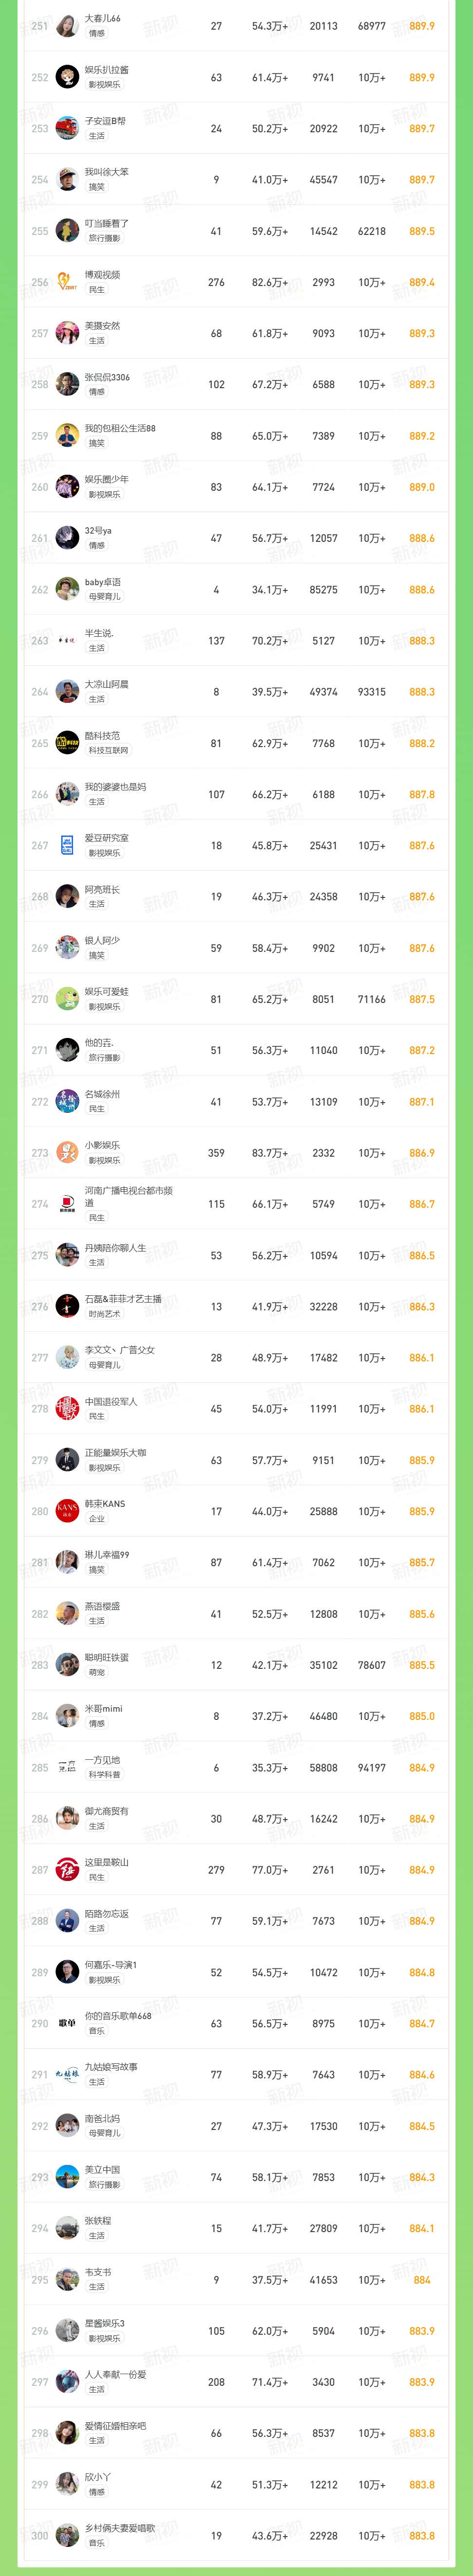The height and width of the screenshot is (2576, 473).
Task: Open 美摄安然 profile photo thumbnail
Action: click(x=67, y=333)
